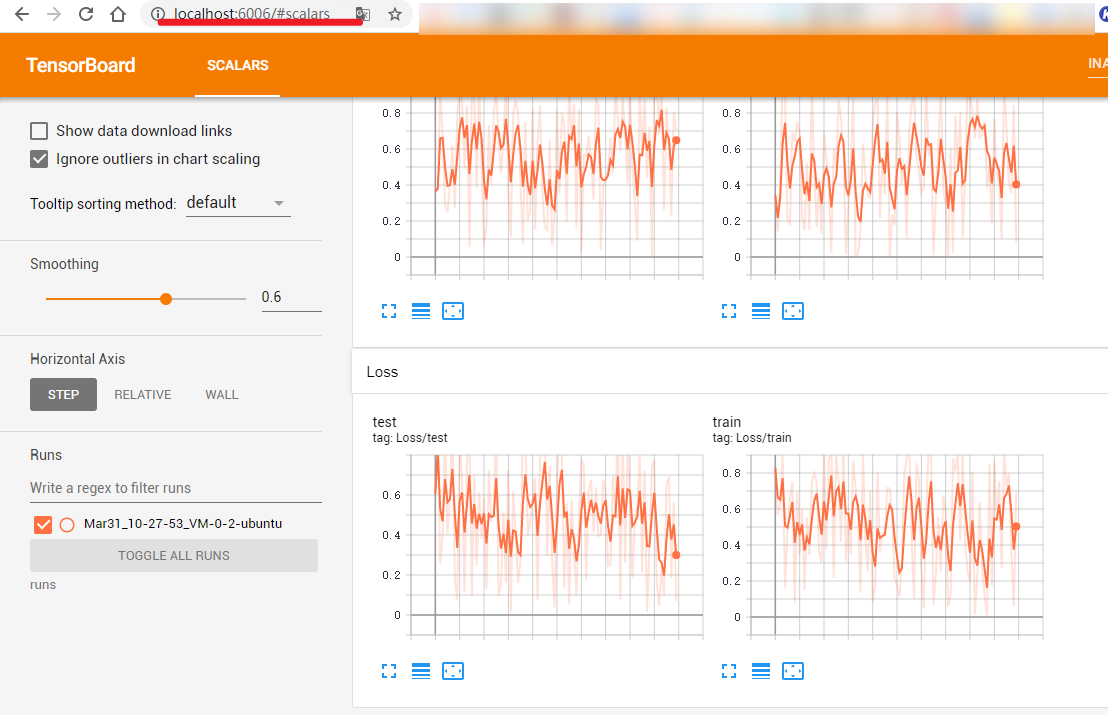This screenshot has height=715, width=1108.
Task: Select the Mar31 run radio circle
Action: (x=67, y=524)
